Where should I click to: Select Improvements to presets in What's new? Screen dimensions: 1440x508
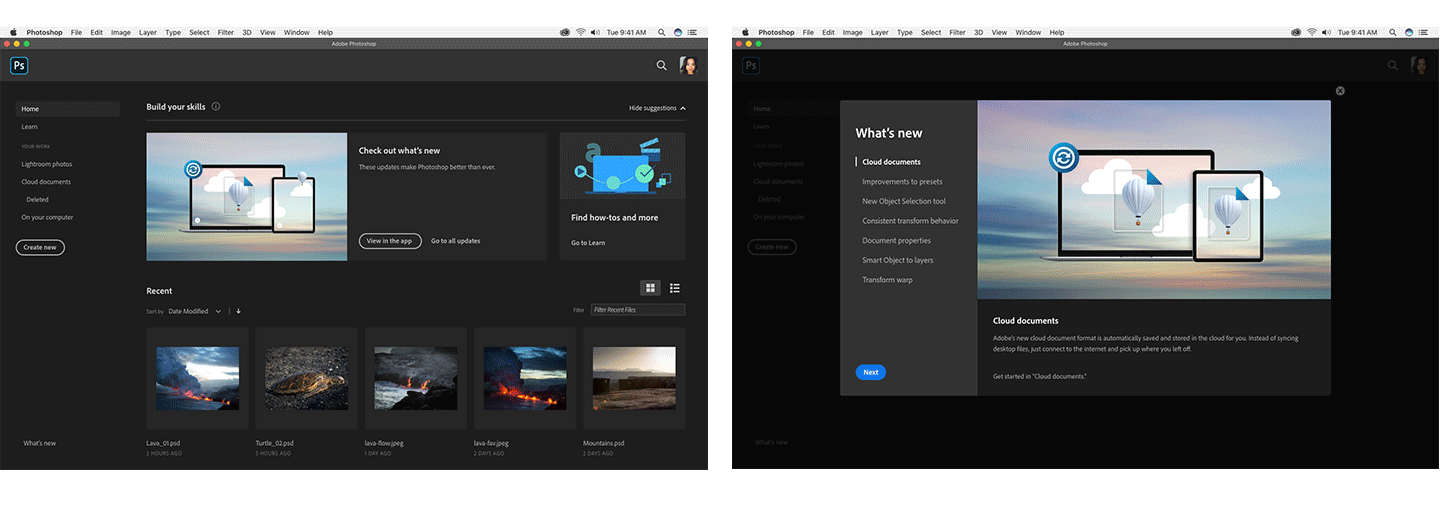(903, 182)
